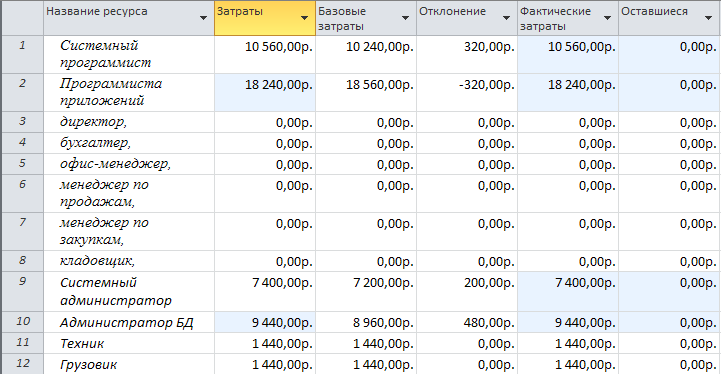Open the Название ресурса column filter dropdown
This screenshot has width=721, height=374.
[203, 18]
